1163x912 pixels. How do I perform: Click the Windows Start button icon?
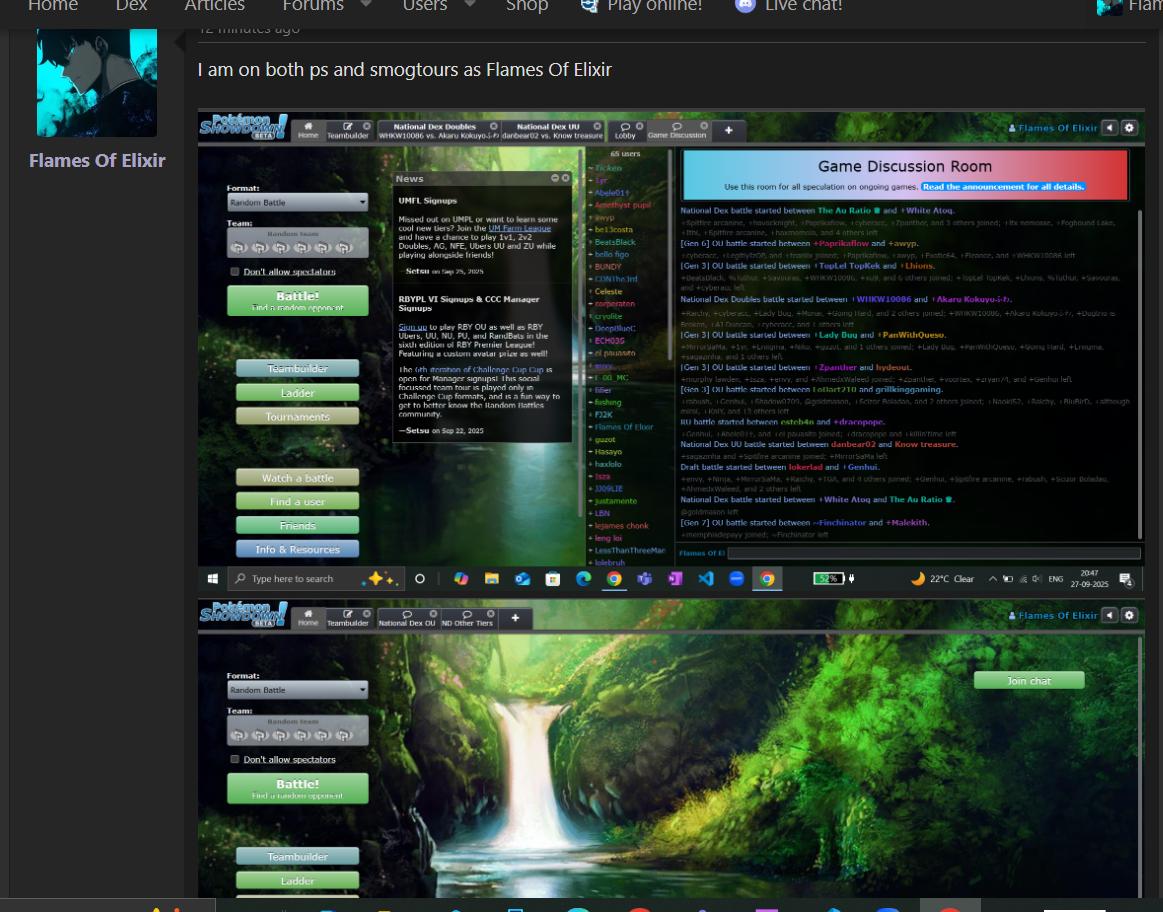(x=213, y=579)
